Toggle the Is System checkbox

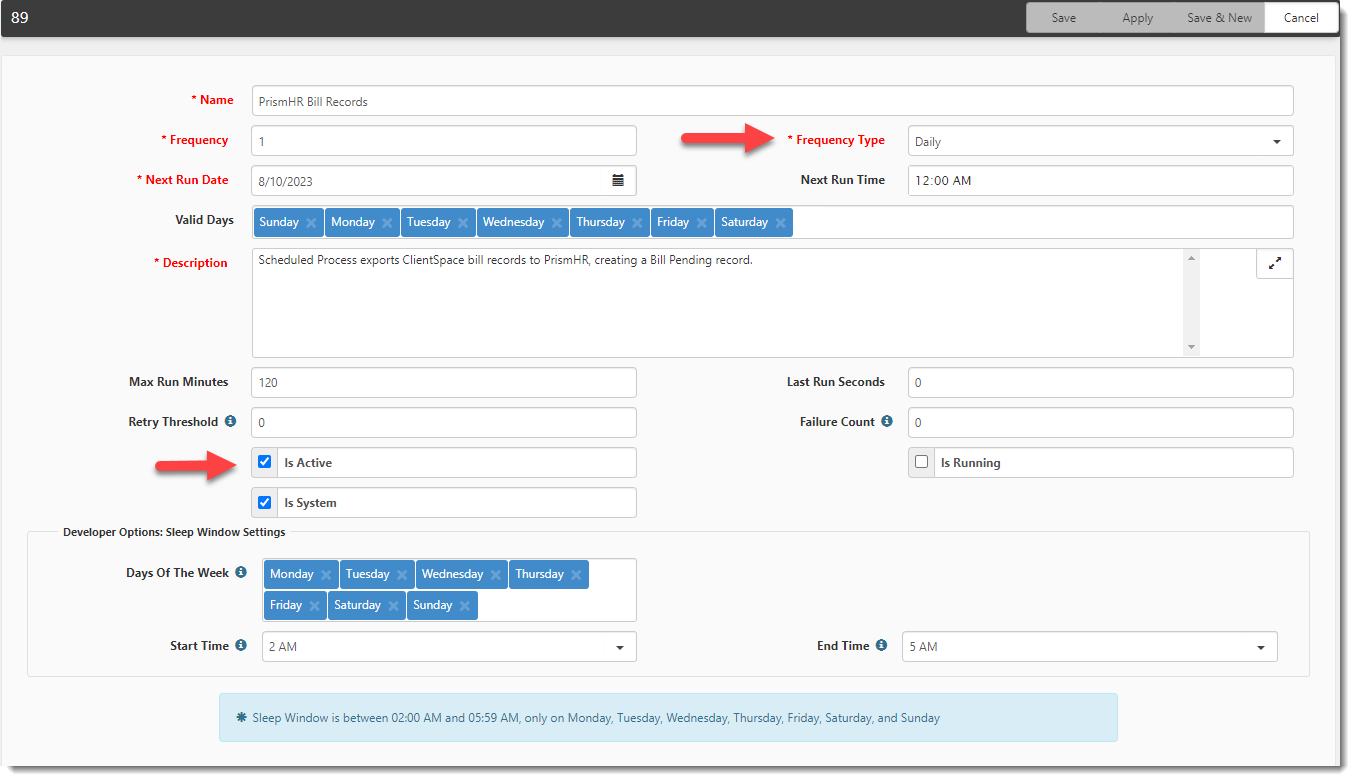265,503
